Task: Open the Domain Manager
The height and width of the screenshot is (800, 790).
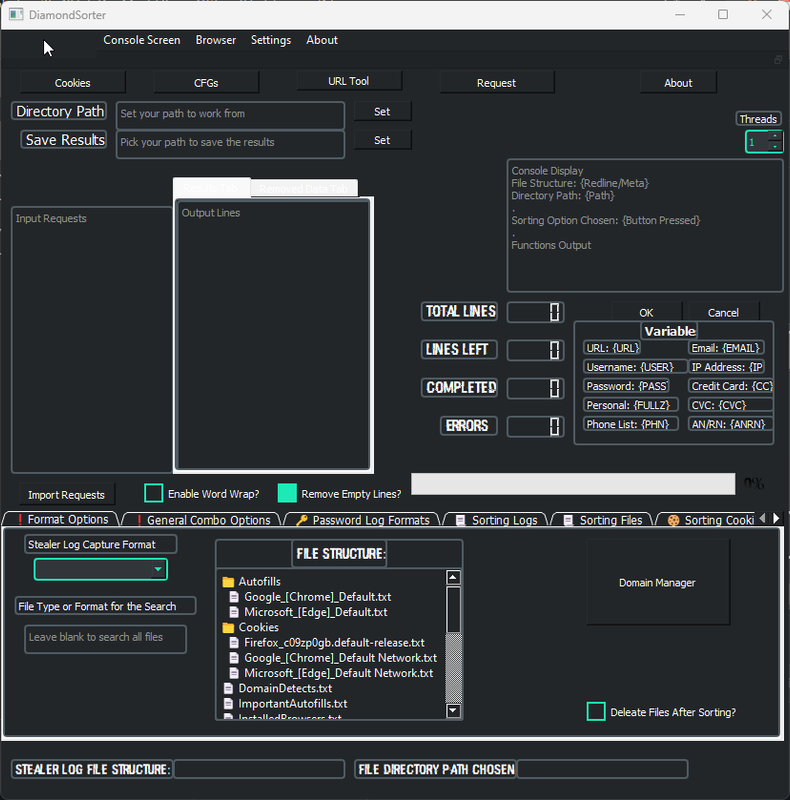Action: click(x=658, y=583)
